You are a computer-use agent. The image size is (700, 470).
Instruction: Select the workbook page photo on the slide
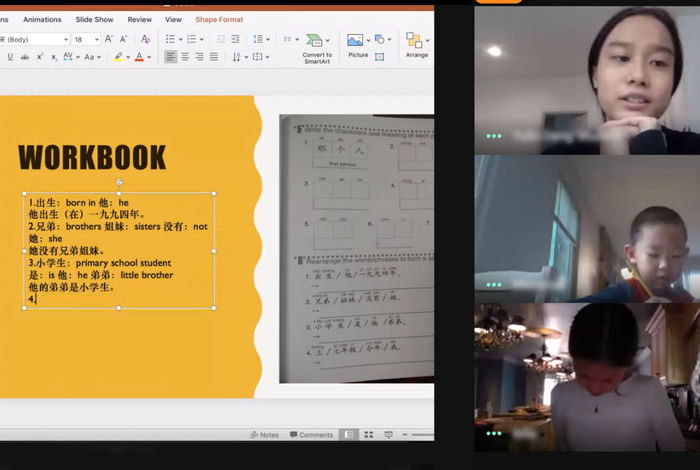[357, 249]
